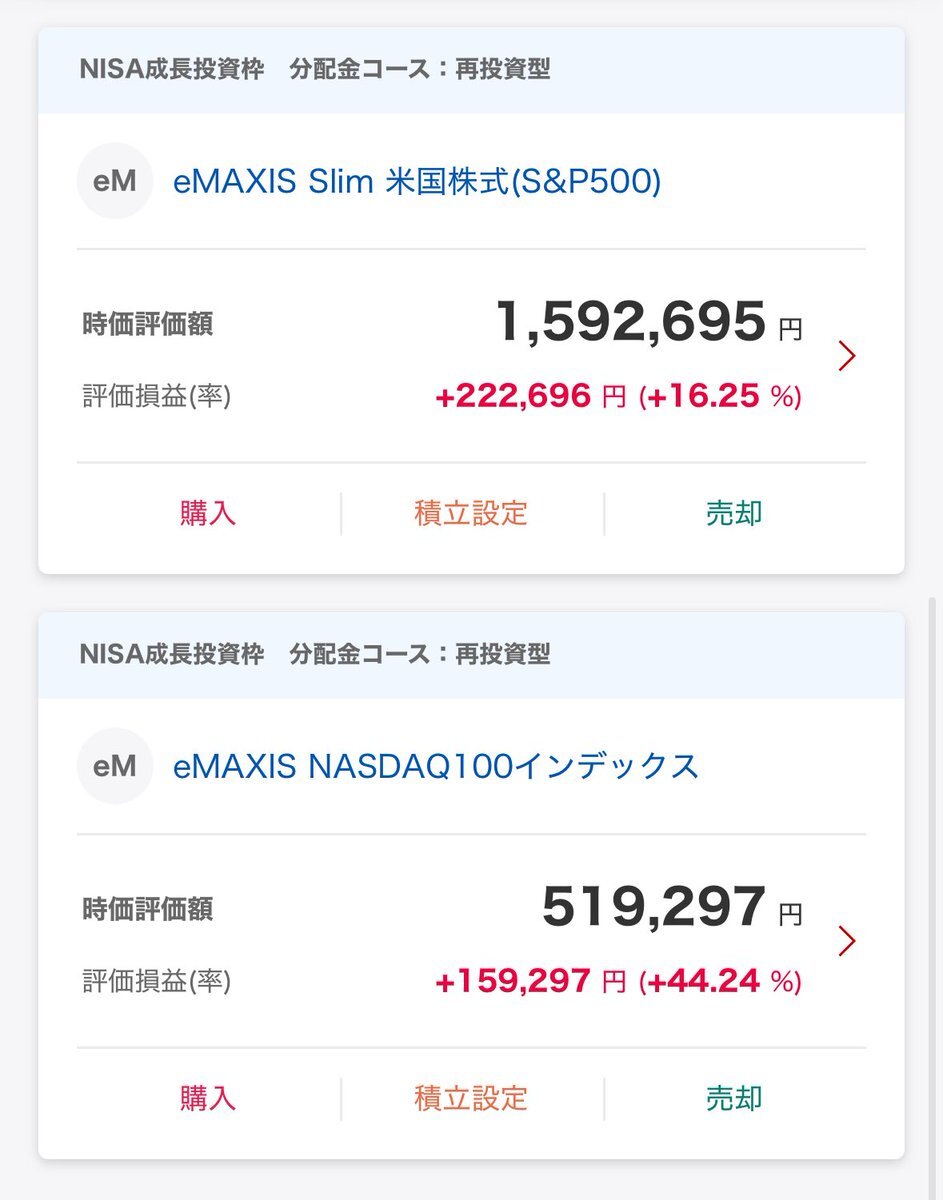The height and width of the screenshot is (1200, 943).
Task: Tap 購入 for the NASDAQ100 fund
Action: (x=208, y=1098)
